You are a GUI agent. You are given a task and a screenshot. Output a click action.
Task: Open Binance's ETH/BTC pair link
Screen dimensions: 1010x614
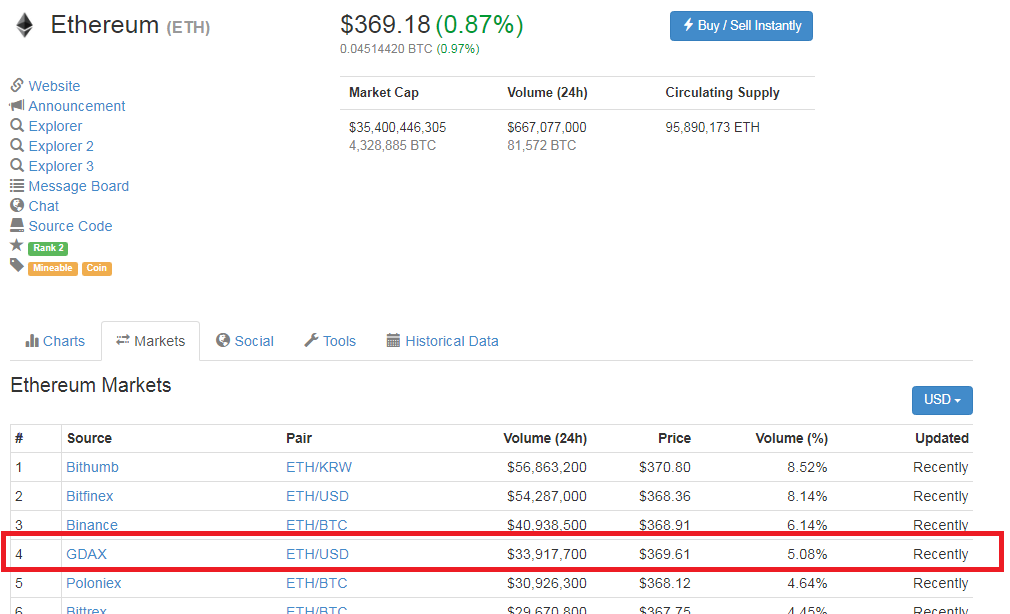[316, 525]
